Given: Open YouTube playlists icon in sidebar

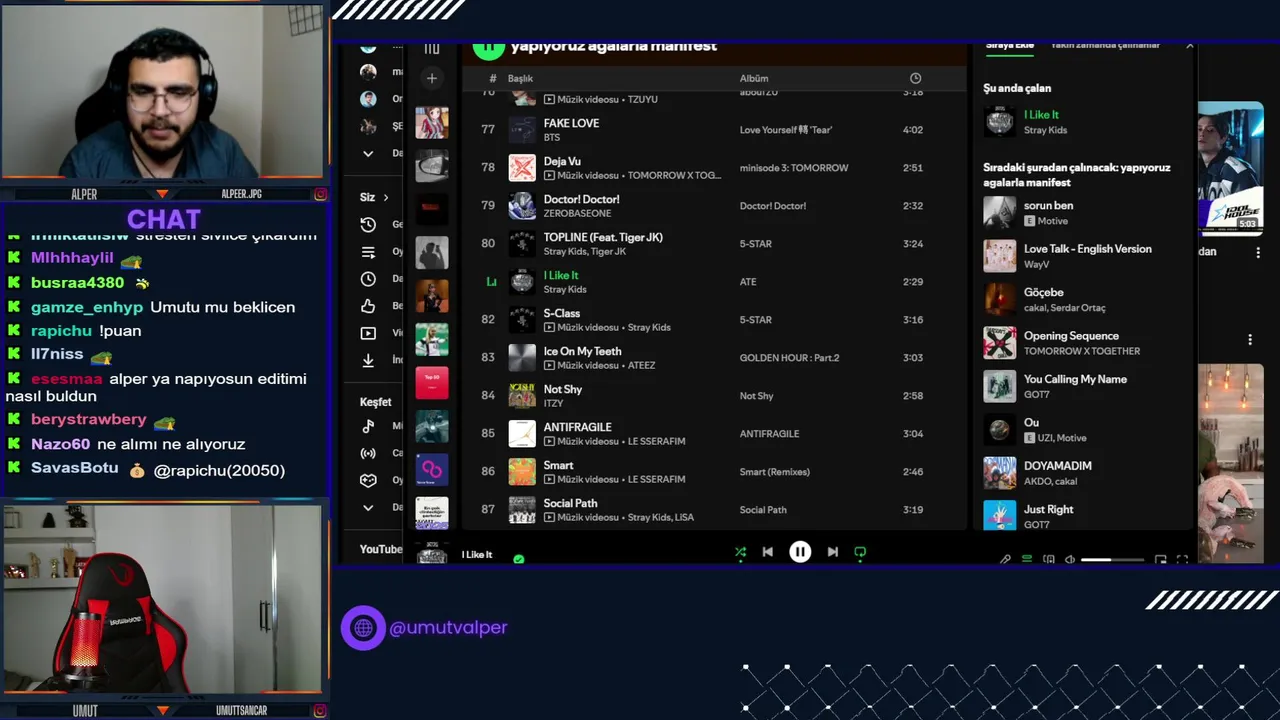Looking at the screenshot, I should click(x=368, y=252).
